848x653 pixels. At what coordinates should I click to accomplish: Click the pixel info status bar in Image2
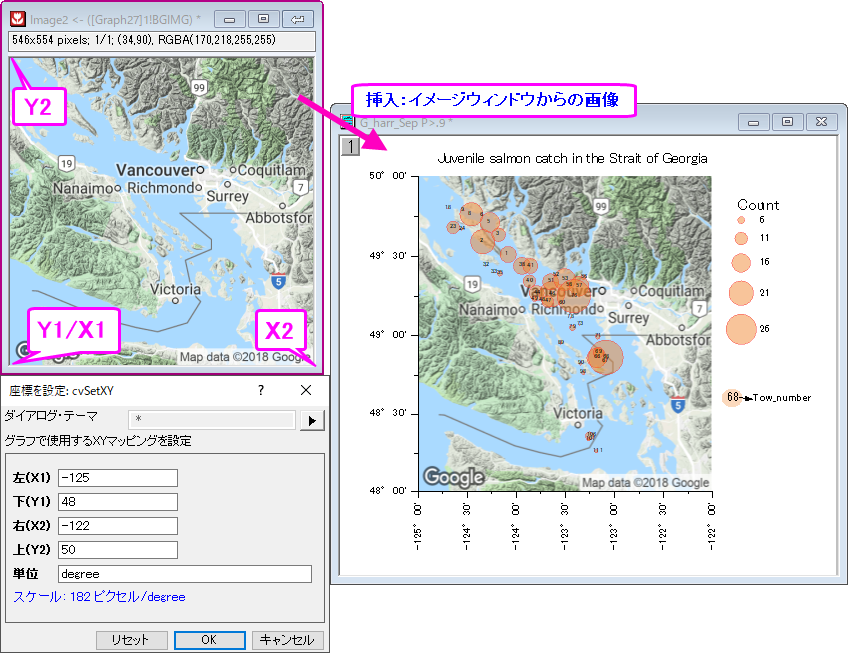tap(162, 41)
